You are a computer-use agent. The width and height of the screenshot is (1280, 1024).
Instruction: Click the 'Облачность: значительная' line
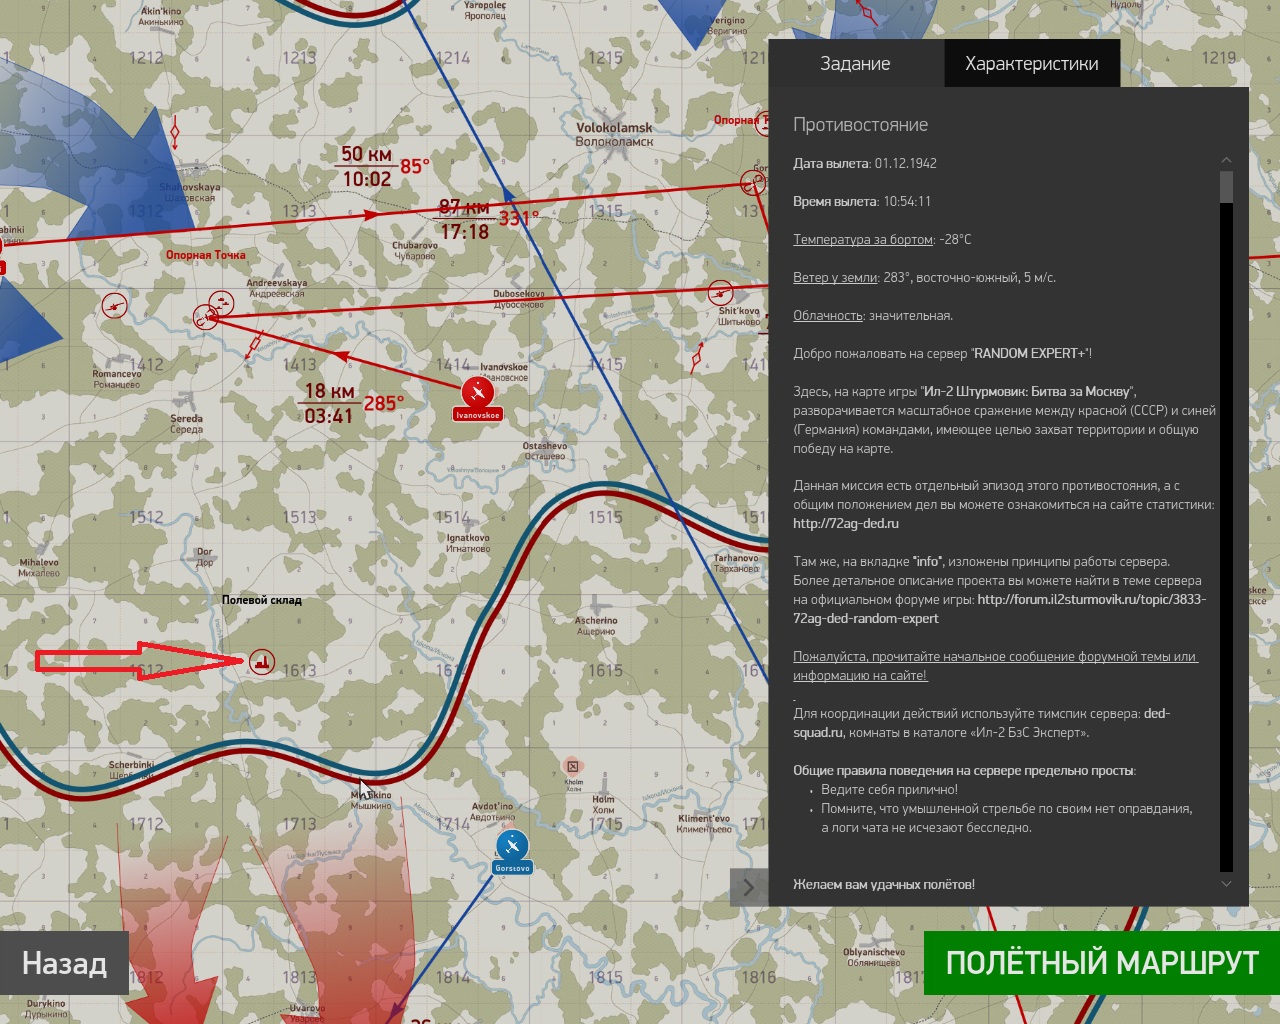(873, 315)
